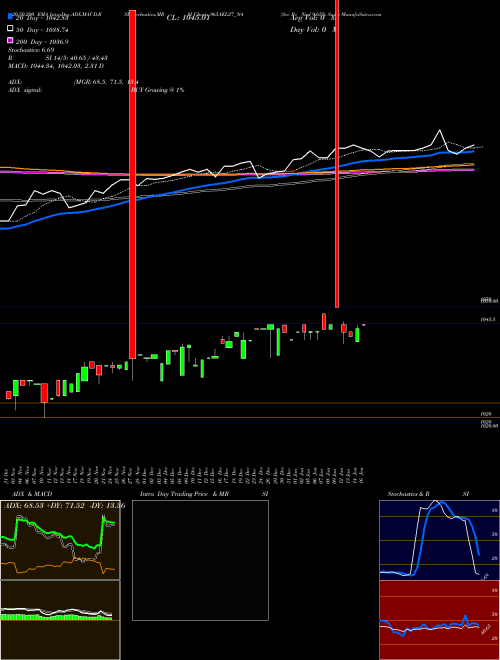Click the 'Day Vol: 0 M' text
Image resolution: width=500 pixels, height=660 pixels.
pyautogui.click(x=312, y=30)
